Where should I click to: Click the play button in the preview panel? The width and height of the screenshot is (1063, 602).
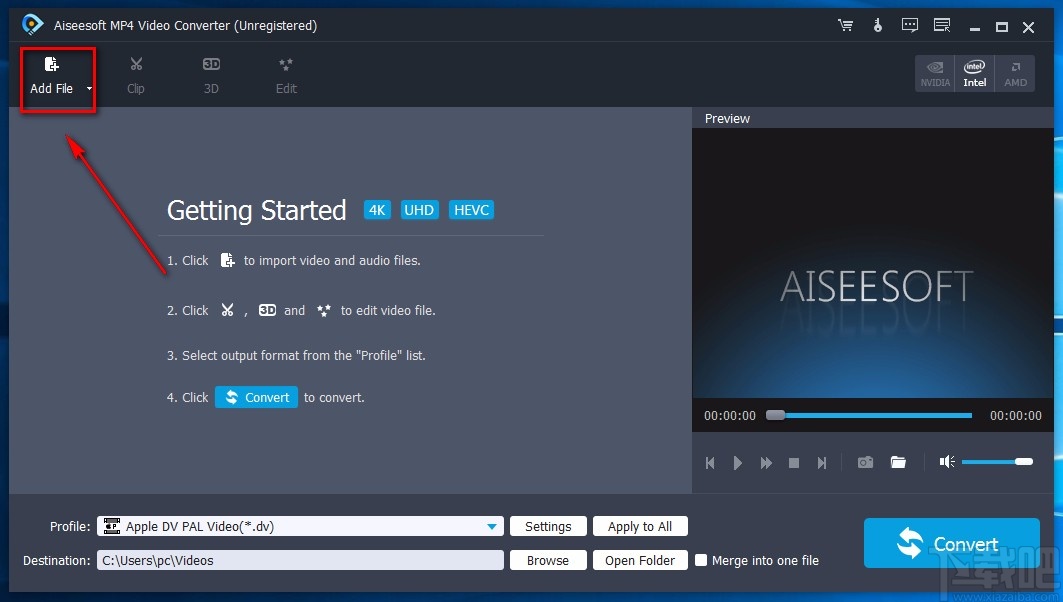(x=738, y=463)
